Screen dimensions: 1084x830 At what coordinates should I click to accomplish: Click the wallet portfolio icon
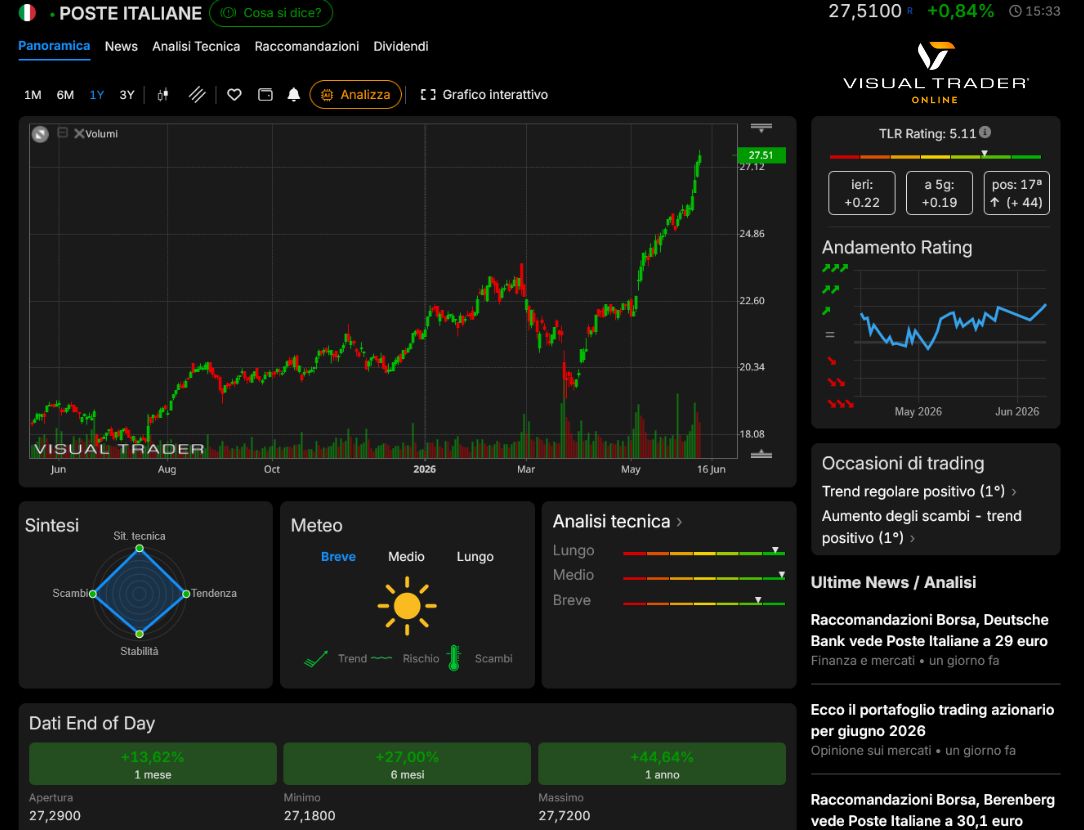pos(265,95)
